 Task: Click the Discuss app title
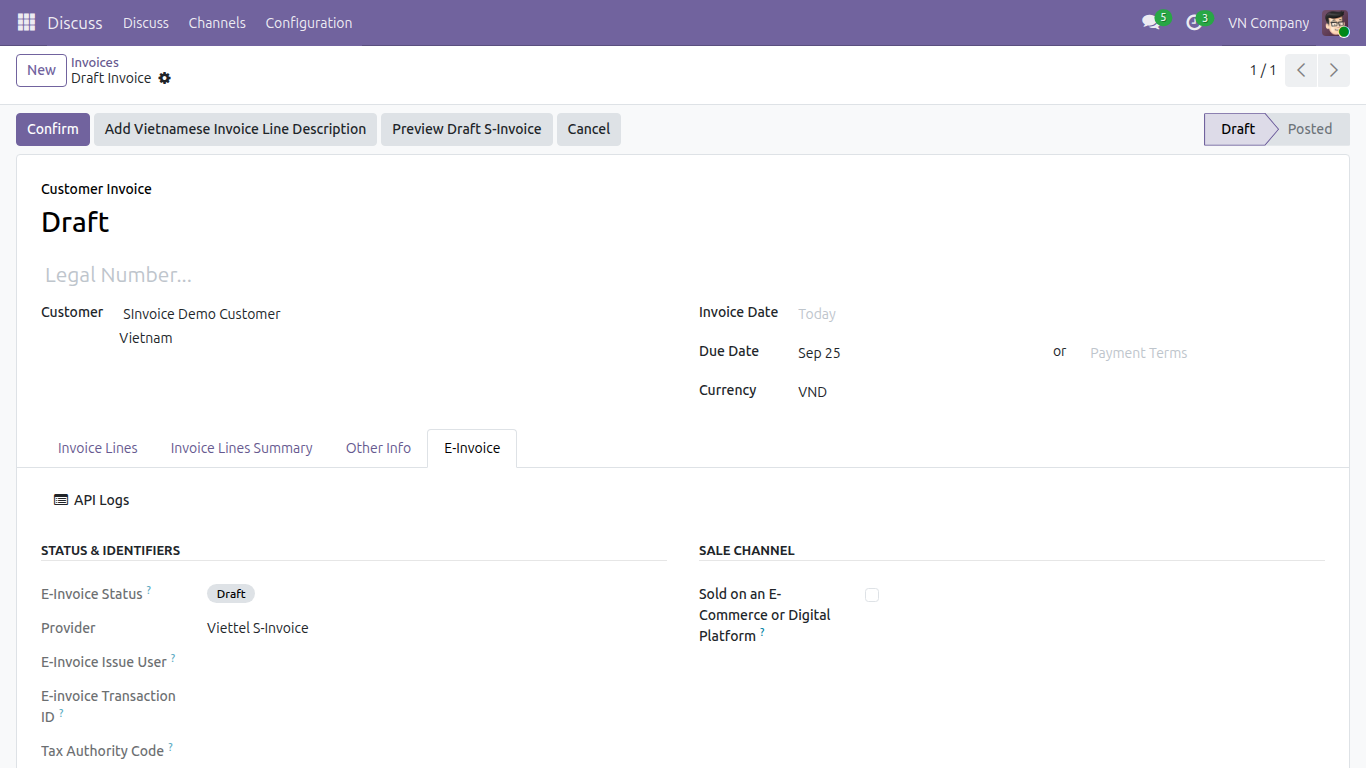pyautogui.click(x=75, y=23)
